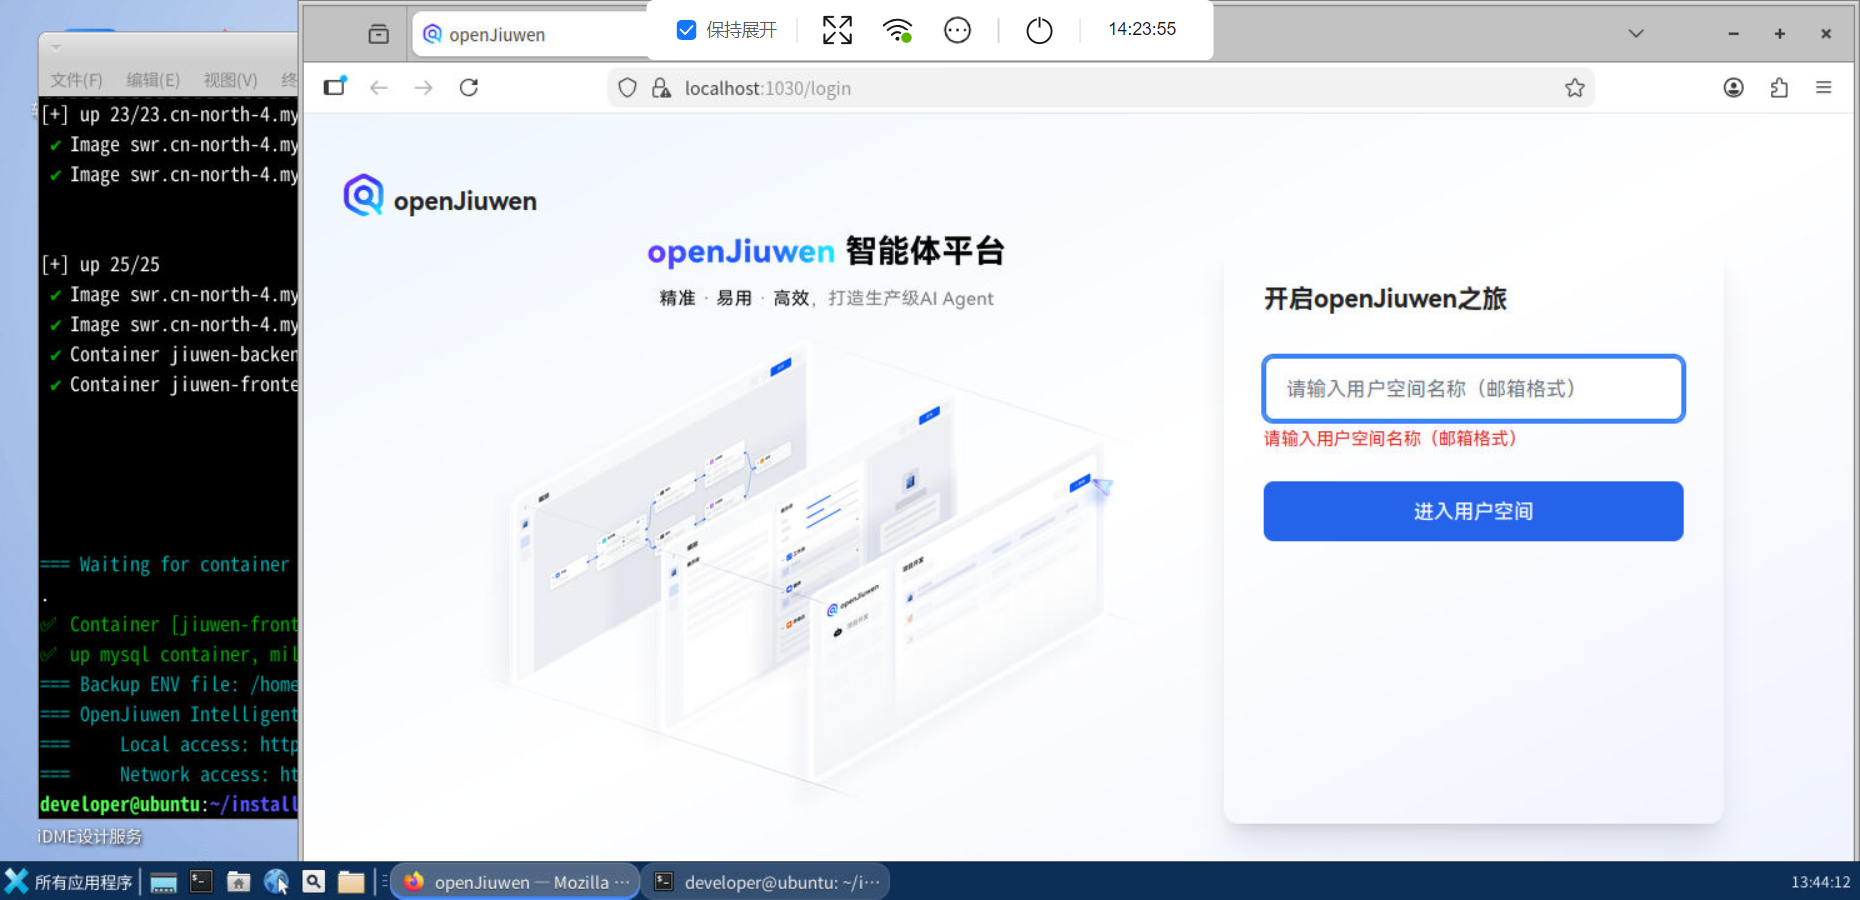1860x900 pixels.
Task: Open the web browser globe taskbar icon
Action: tap(276, 882)
